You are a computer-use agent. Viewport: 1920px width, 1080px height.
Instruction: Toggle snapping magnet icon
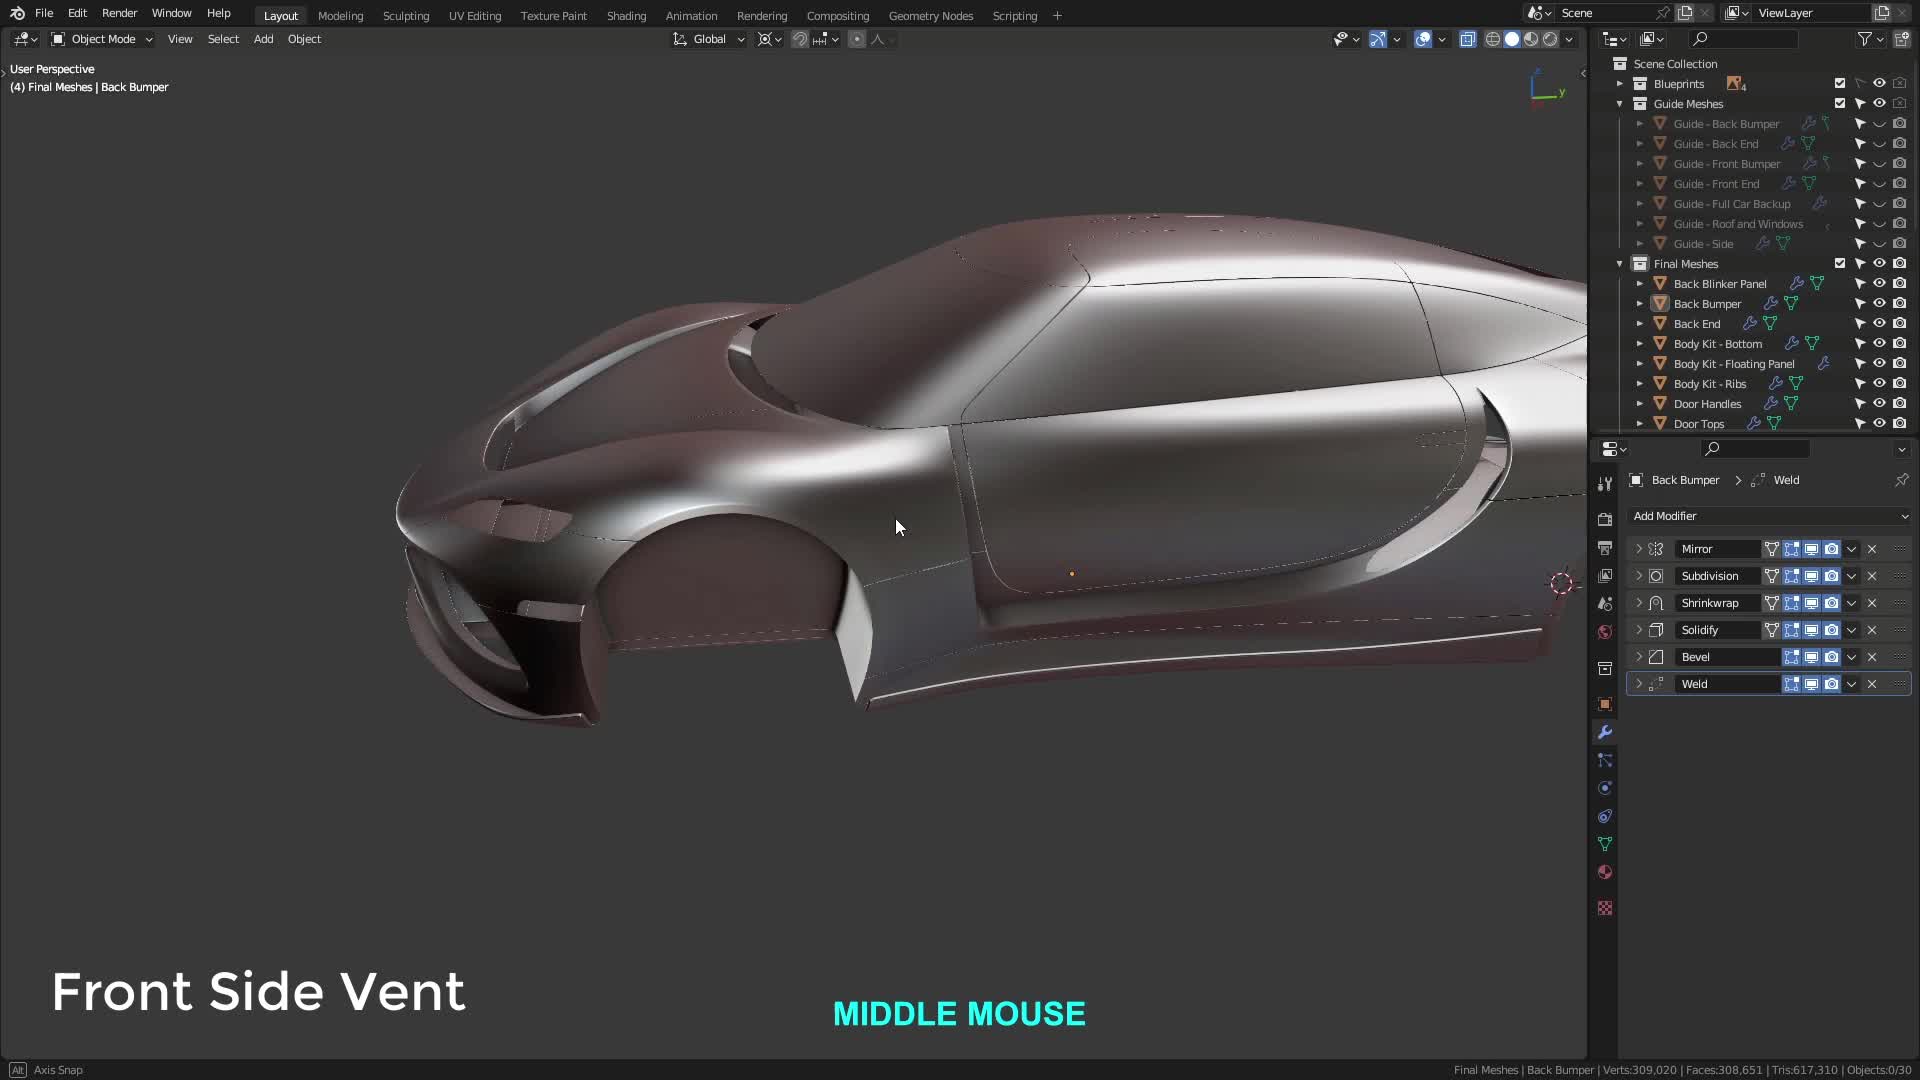[800, 39]
